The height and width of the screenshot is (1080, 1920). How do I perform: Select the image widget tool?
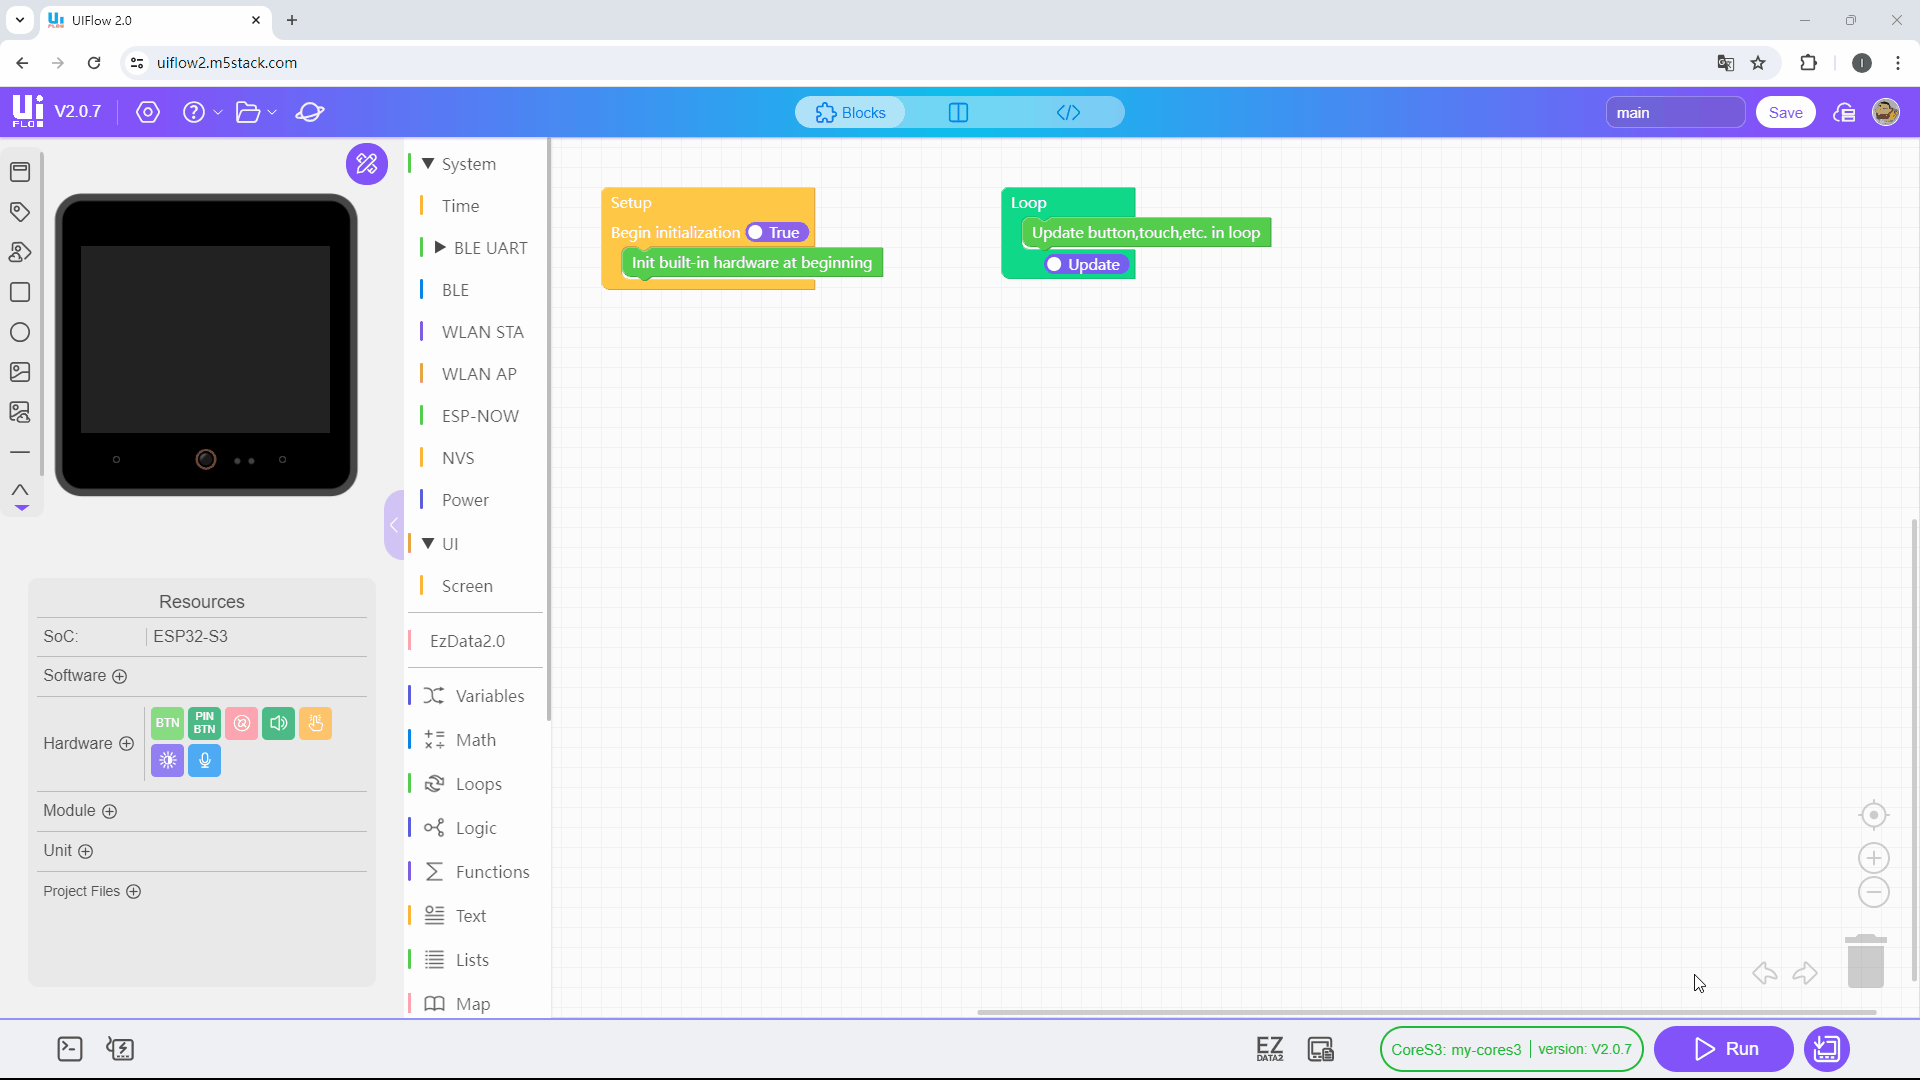20,372
